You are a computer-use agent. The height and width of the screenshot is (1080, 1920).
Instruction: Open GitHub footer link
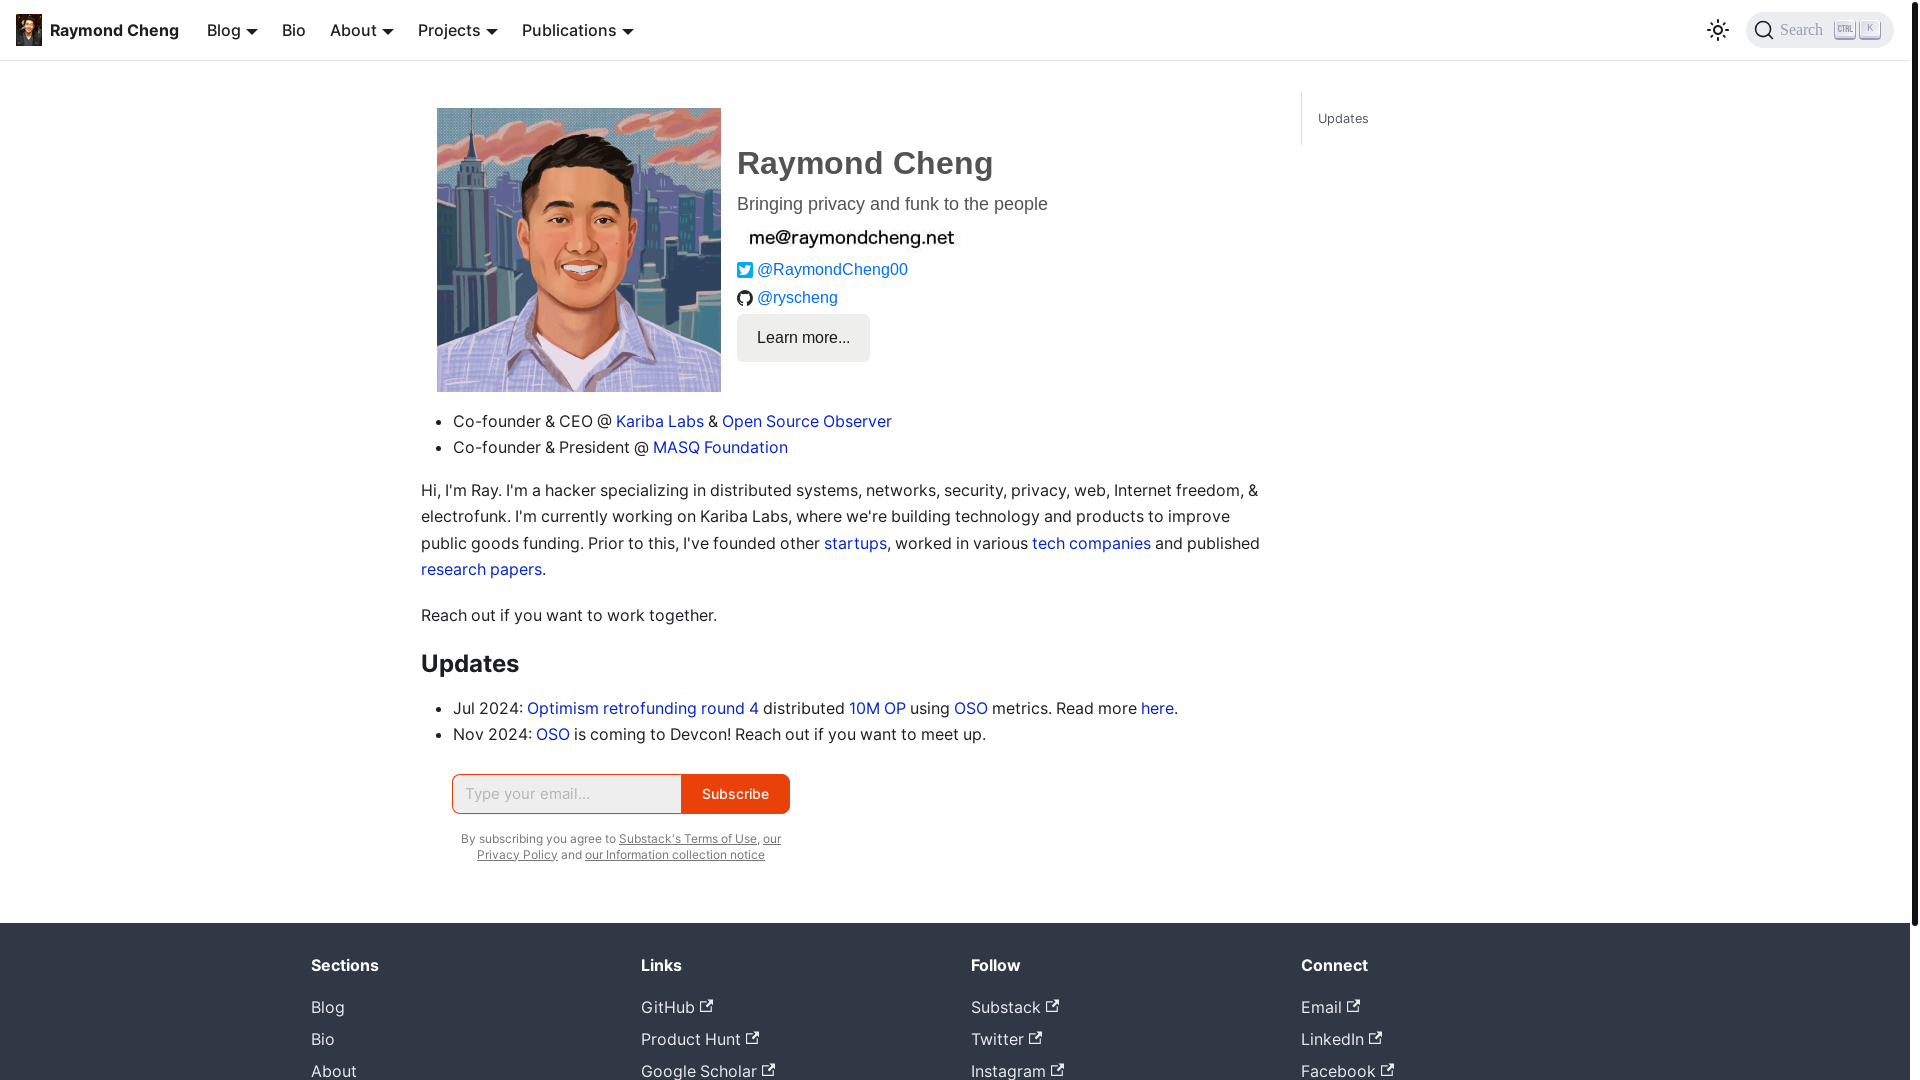tap(676, 1007)
